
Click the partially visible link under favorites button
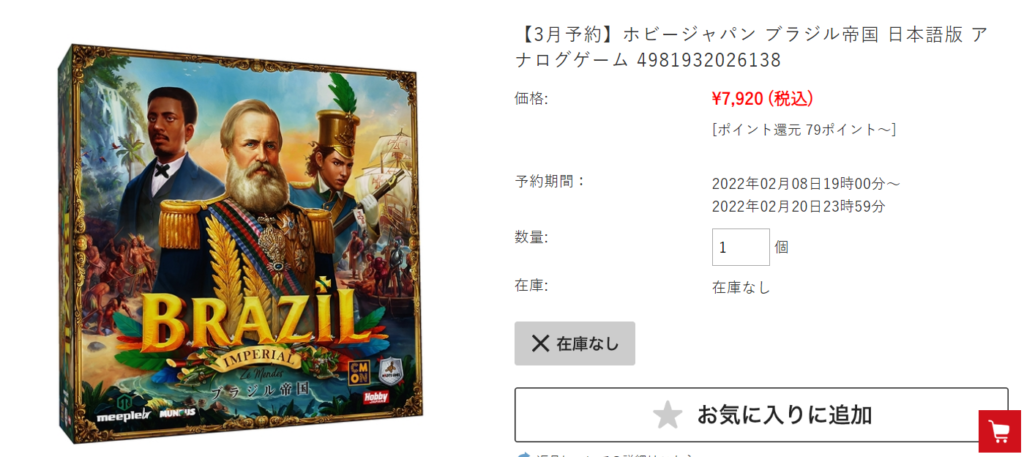coord(614,454)
